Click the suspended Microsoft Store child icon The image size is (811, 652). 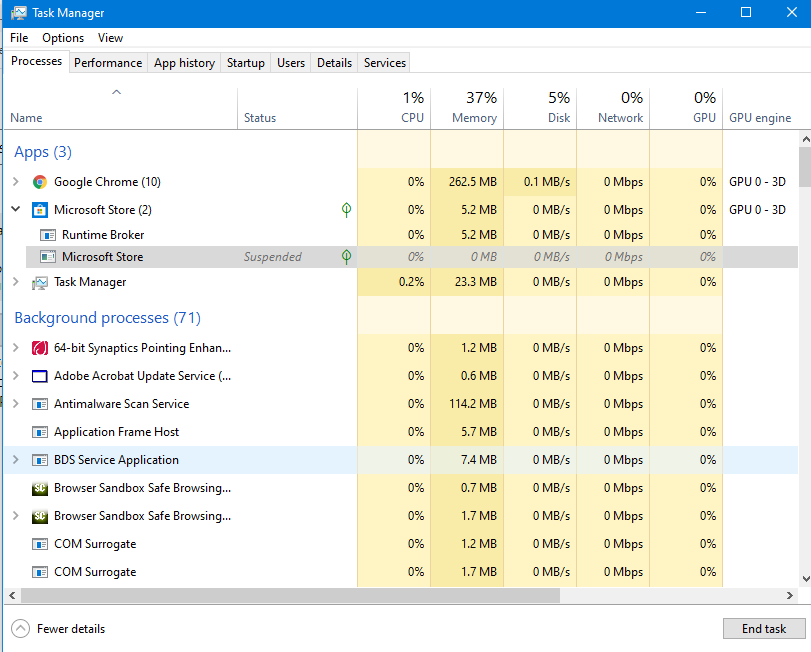(48, 257)
